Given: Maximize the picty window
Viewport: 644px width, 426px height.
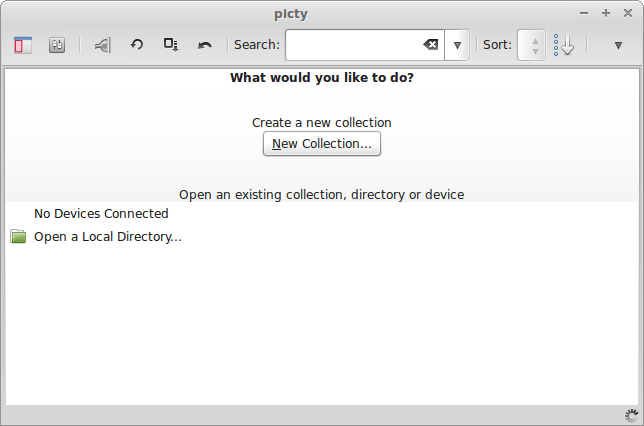Looking at the screenshot, I should 606,12.
